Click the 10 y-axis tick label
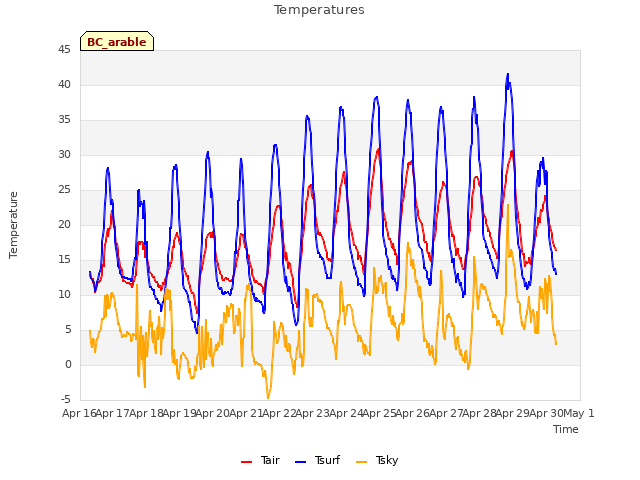Image resolution: width=640 pixels, height=480 pixels. 64,295
